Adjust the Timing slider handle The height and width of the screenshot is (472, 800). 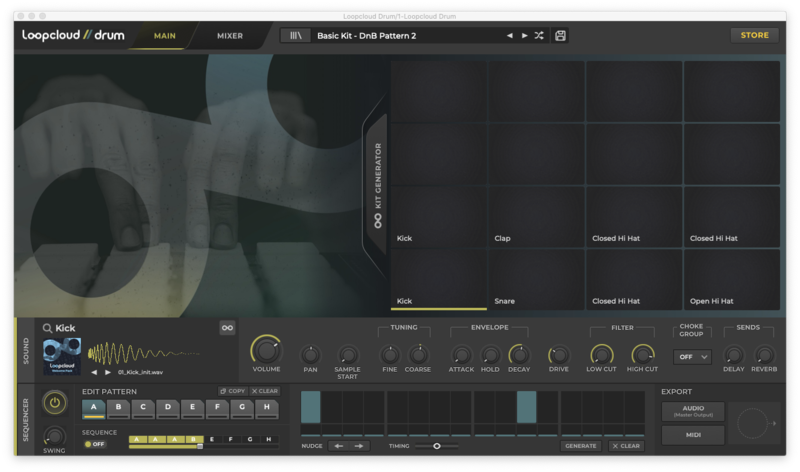click(x=437, y=446)
